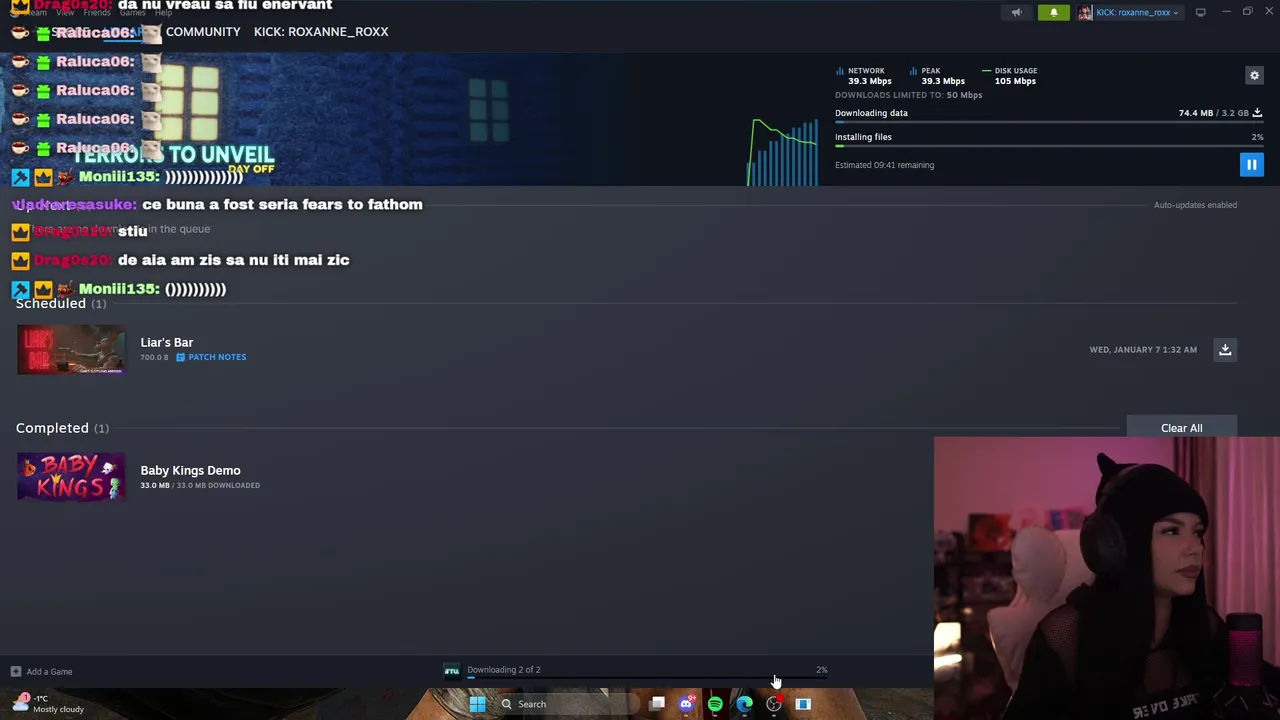Click Add a Game
Viewport: 1280px width, 720px height.
[49, 672]
